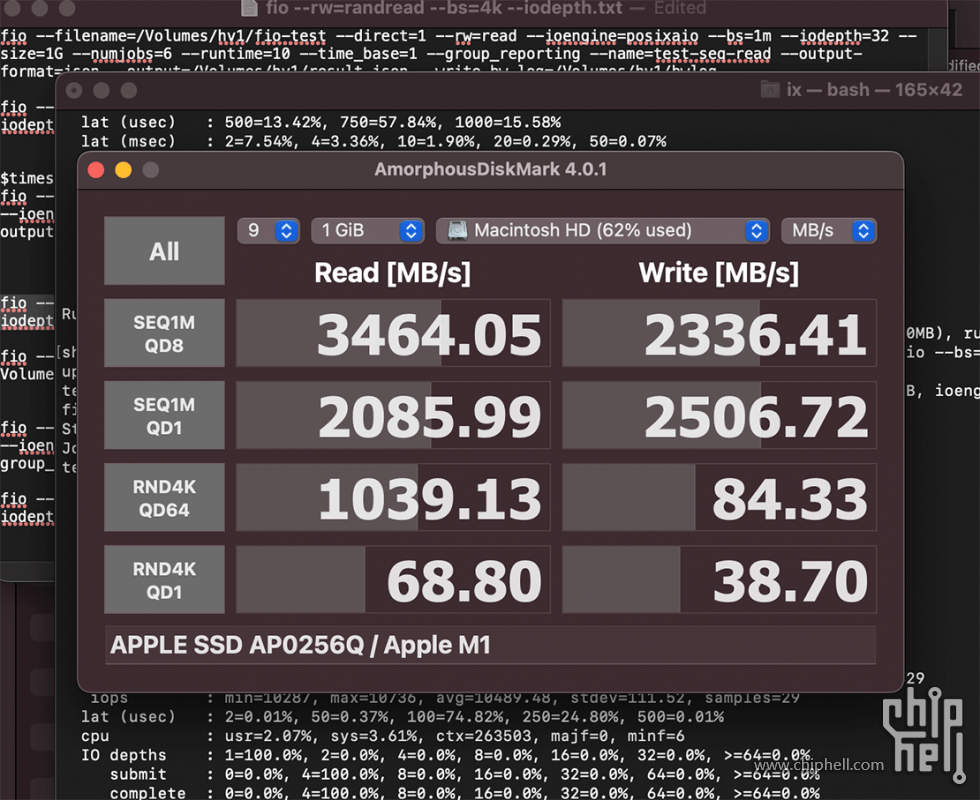
Task: Click the Read [MB/s] column header
Action: [392, 273]
